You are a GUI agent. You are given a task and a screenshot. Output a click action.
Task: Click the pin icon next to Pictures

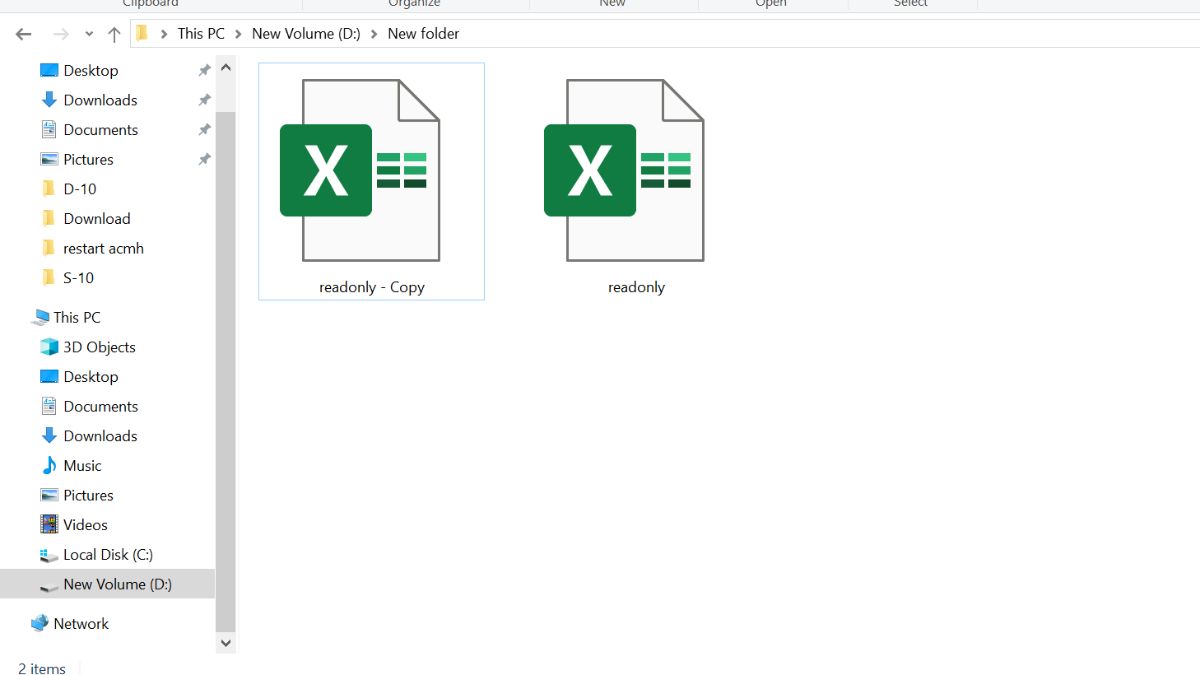pyautogui.click(x=204, y=159)
